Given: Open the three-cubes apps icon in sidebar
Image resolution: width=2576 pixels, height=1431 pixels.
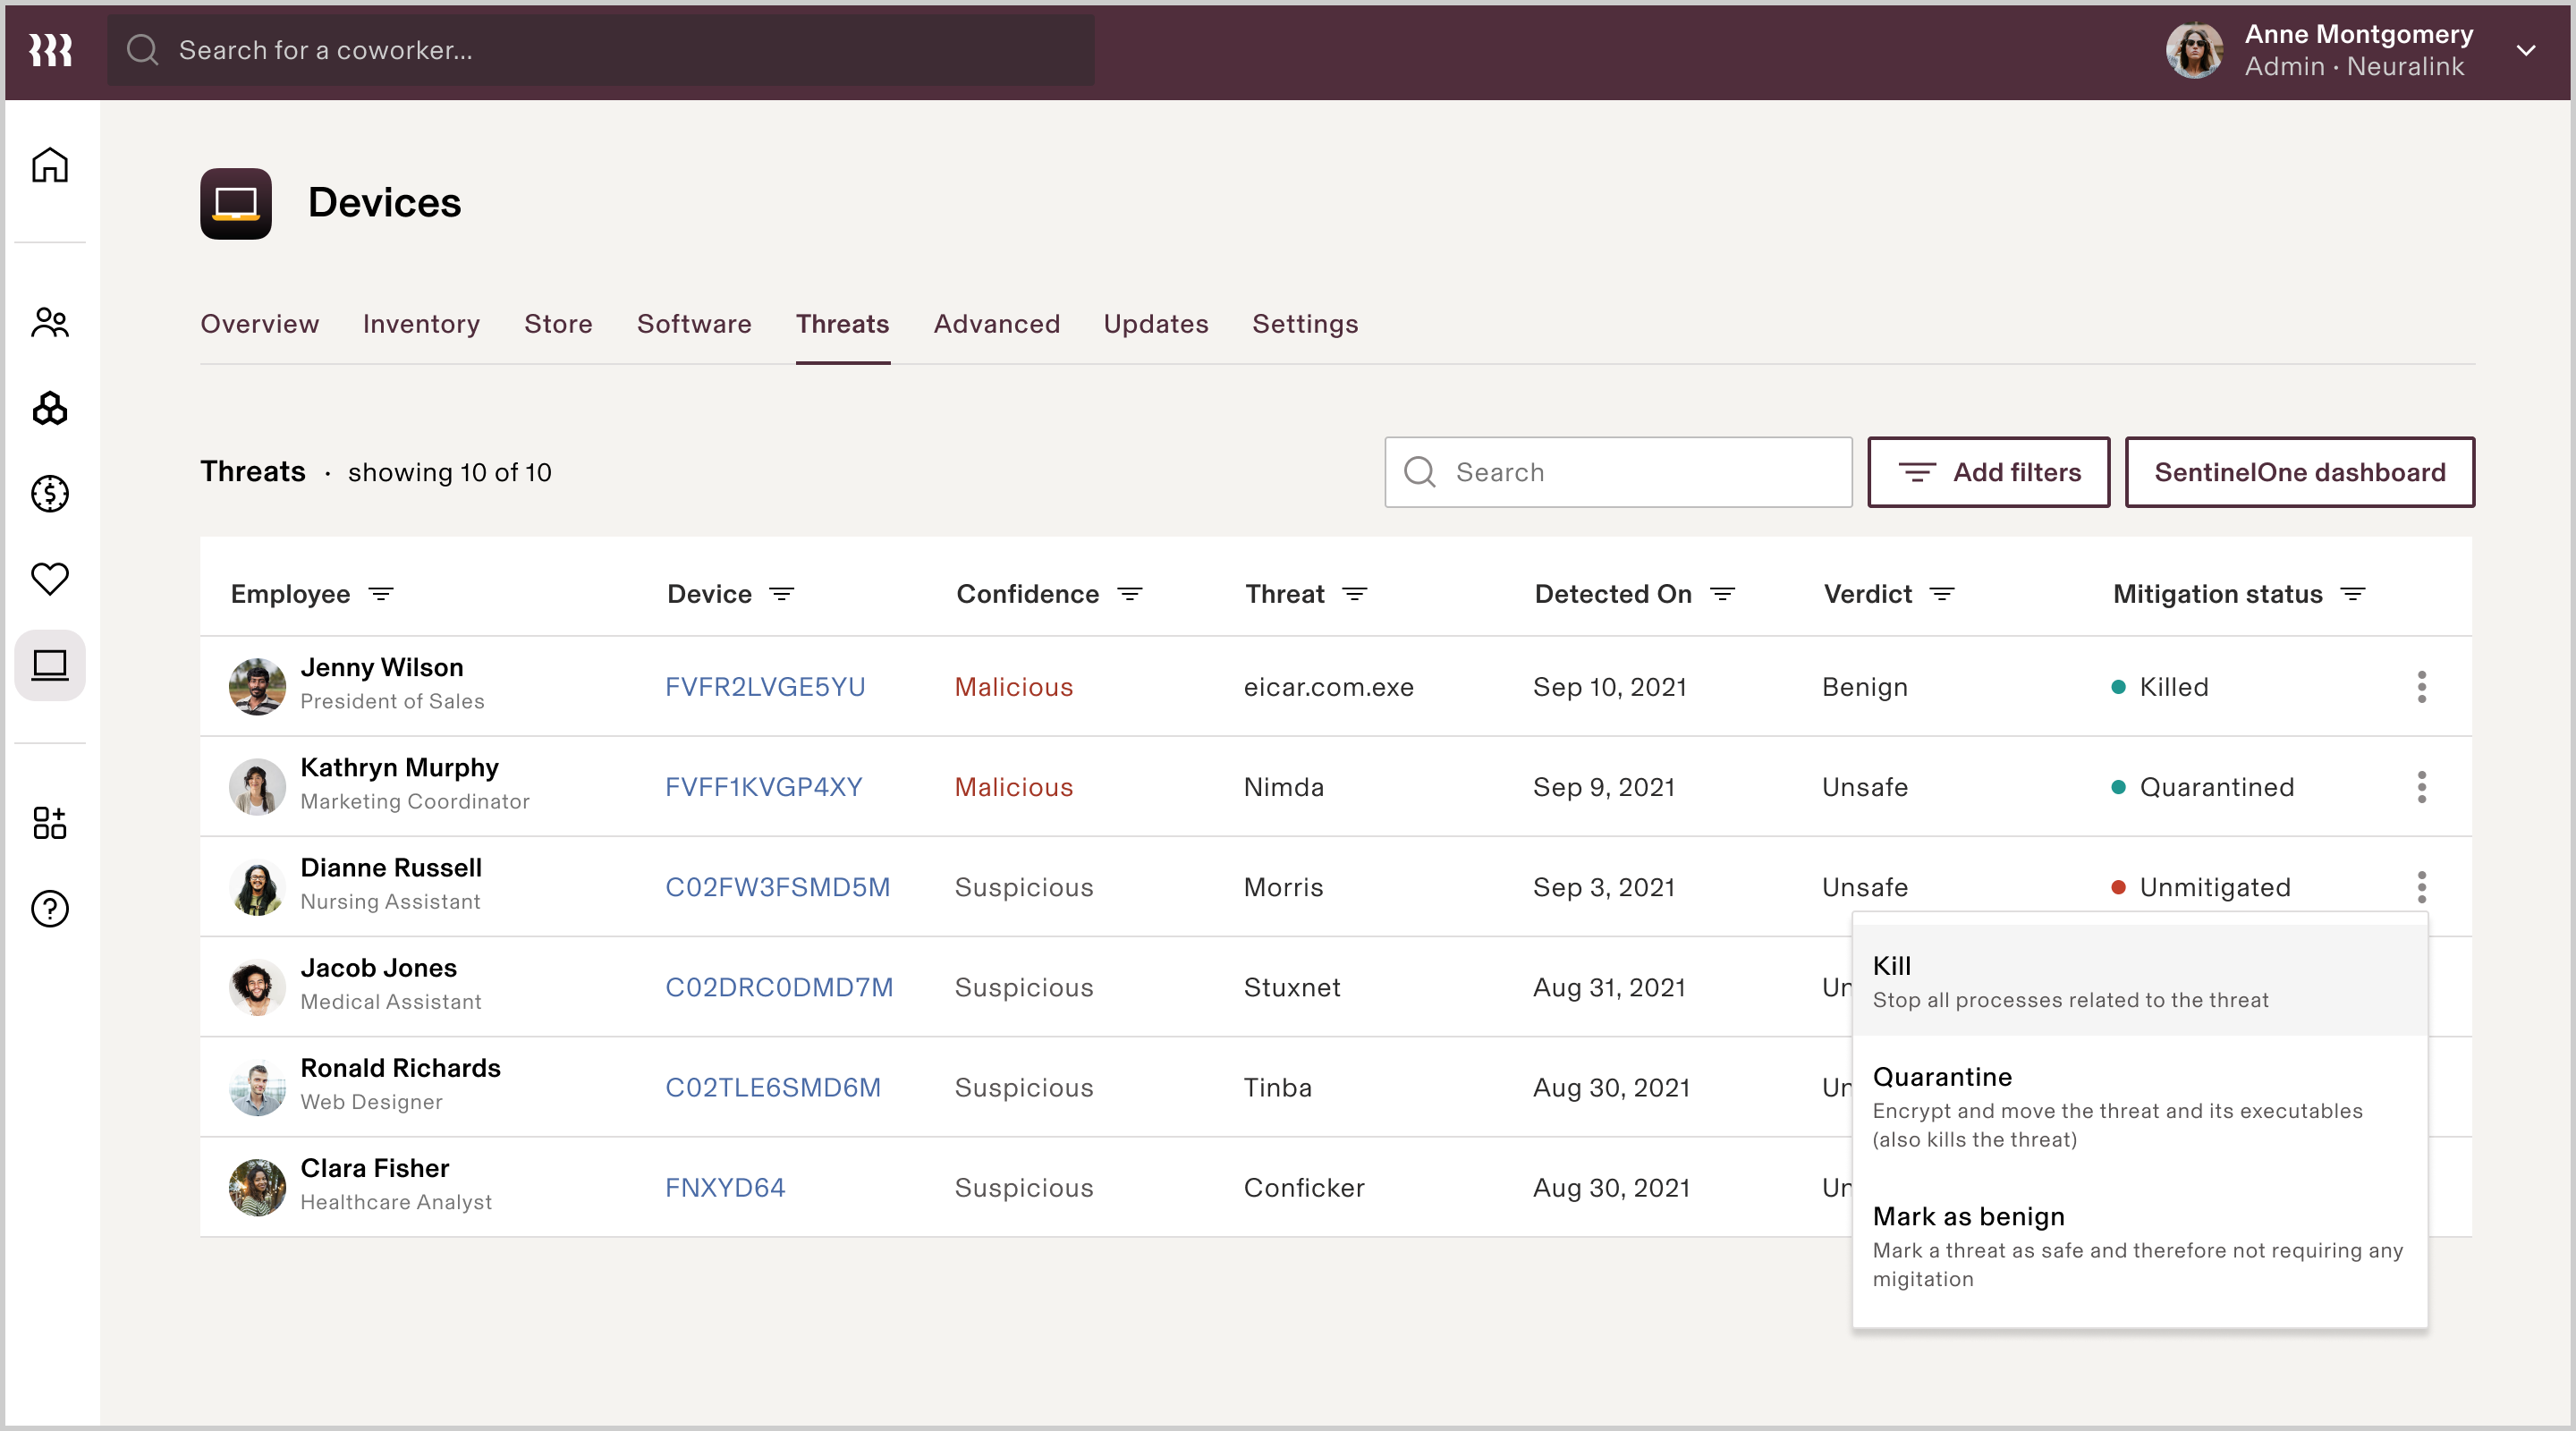Looking at the screenshot, I should click(x=49, y=408).
